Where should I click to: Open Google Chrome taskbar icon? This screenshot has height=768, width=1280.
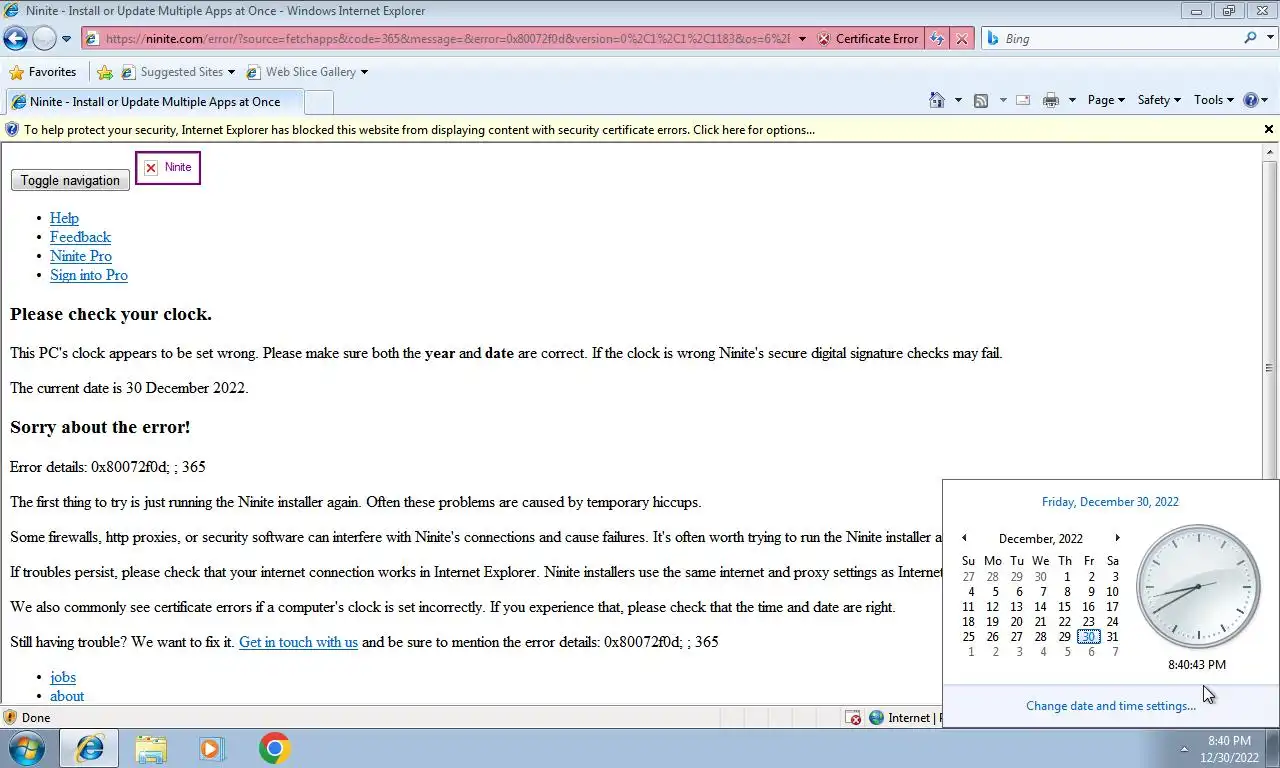(274, 748)
